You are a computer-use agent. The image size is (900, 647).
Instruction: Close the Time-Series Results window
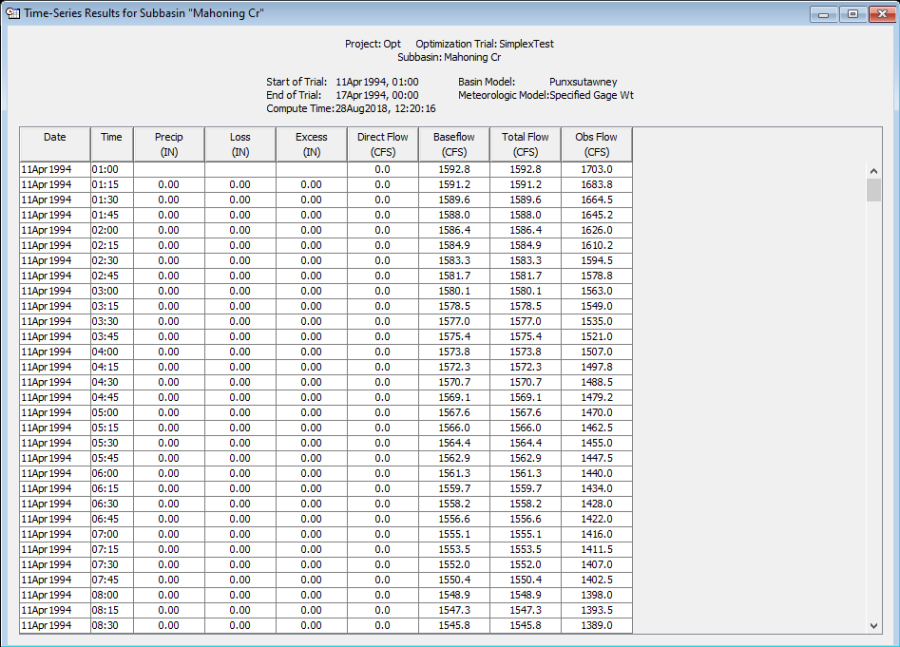tap(881, 14)
